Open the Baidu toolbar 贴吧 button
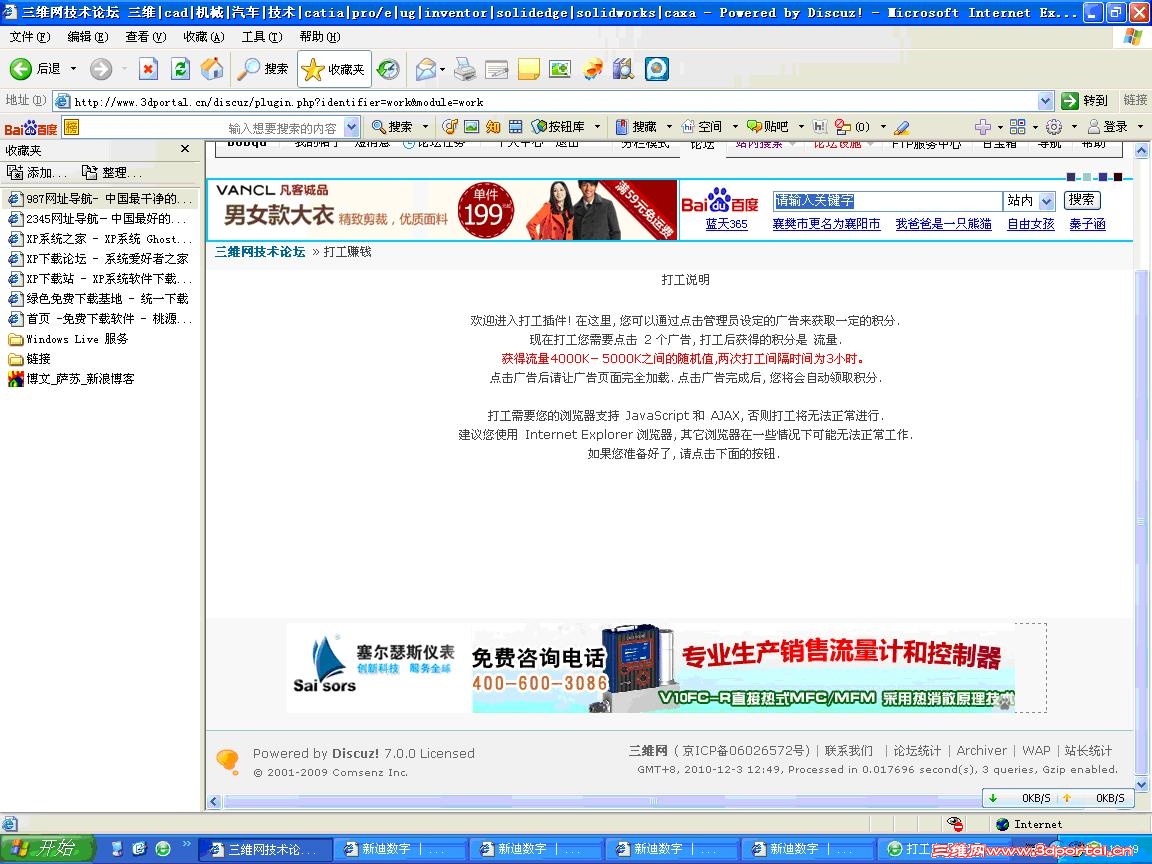Image resolution: width=1152 pixels, height=864 pixels. pyautogui.click(x=768, y=127)
